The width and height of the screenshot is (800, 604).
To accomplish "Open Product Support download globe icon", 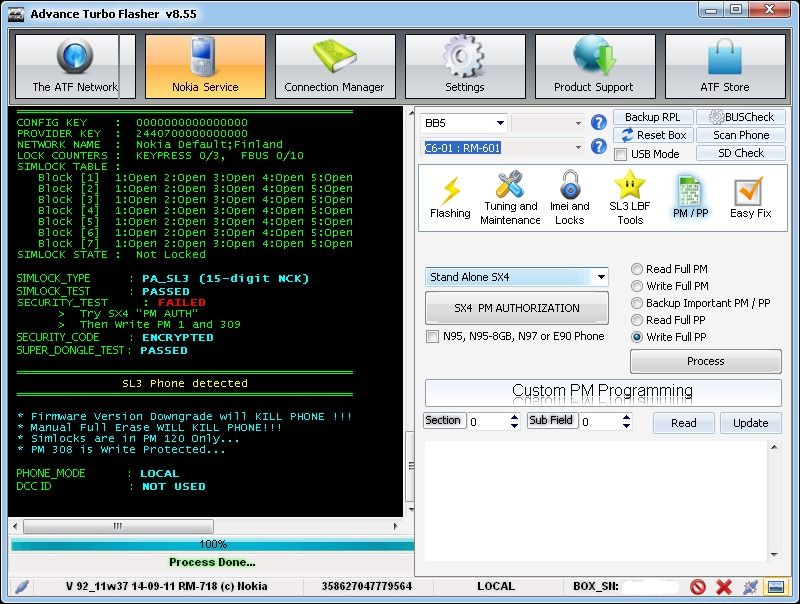I will (594, 56).
